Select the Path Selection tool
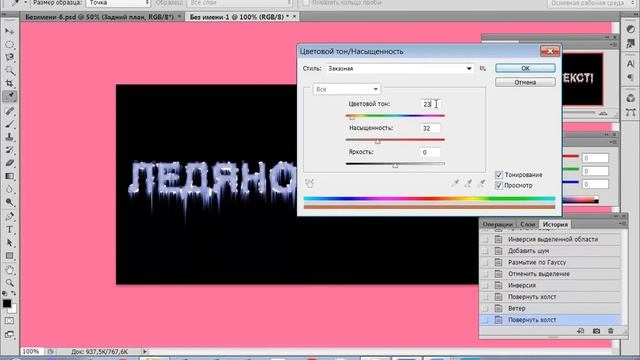Screen dimensions: 640x360 tap(10, 243)
